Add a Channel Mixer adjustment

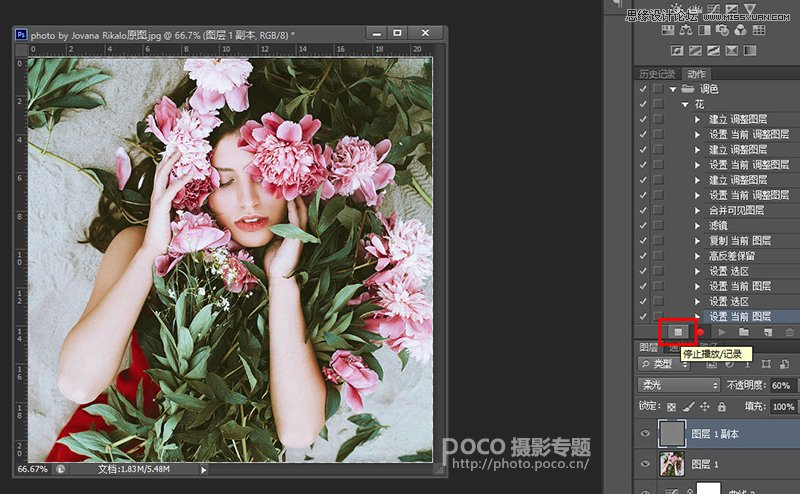740,30
